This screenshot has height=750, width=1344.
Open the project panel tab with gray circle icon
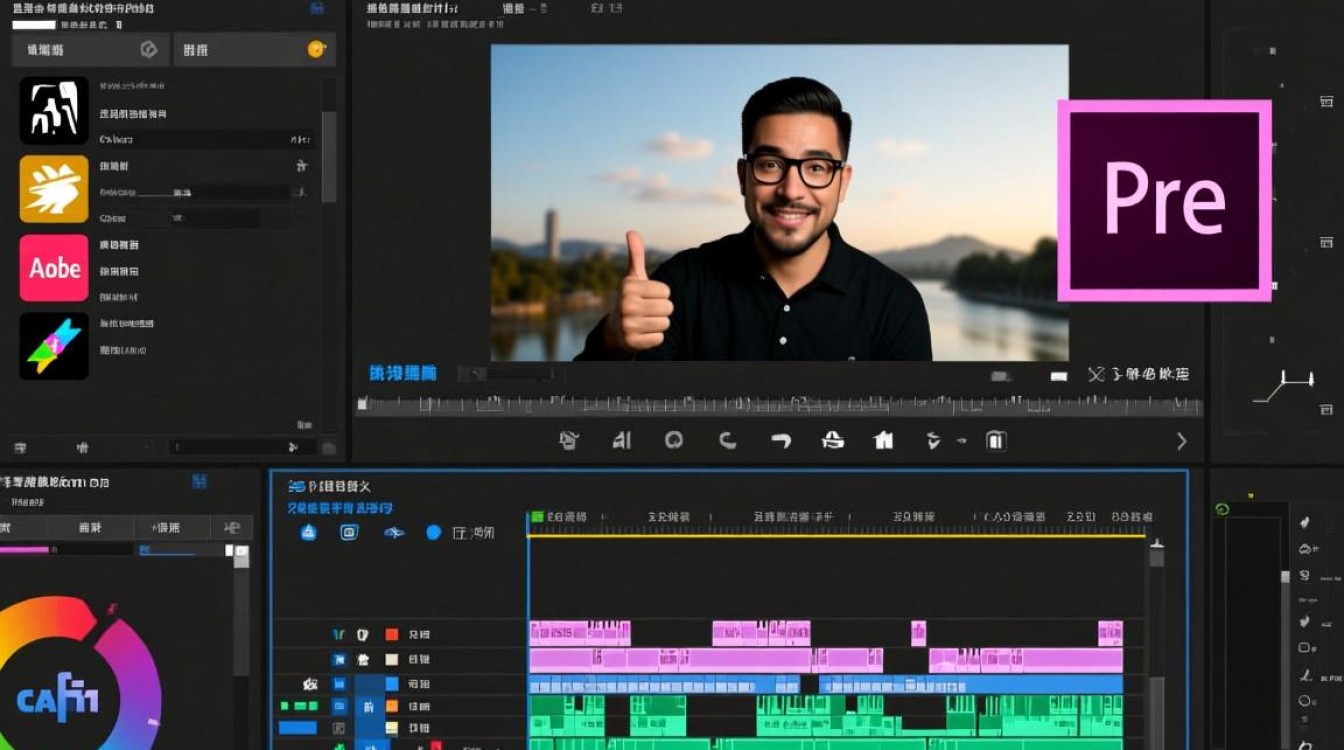click(91, 49)
